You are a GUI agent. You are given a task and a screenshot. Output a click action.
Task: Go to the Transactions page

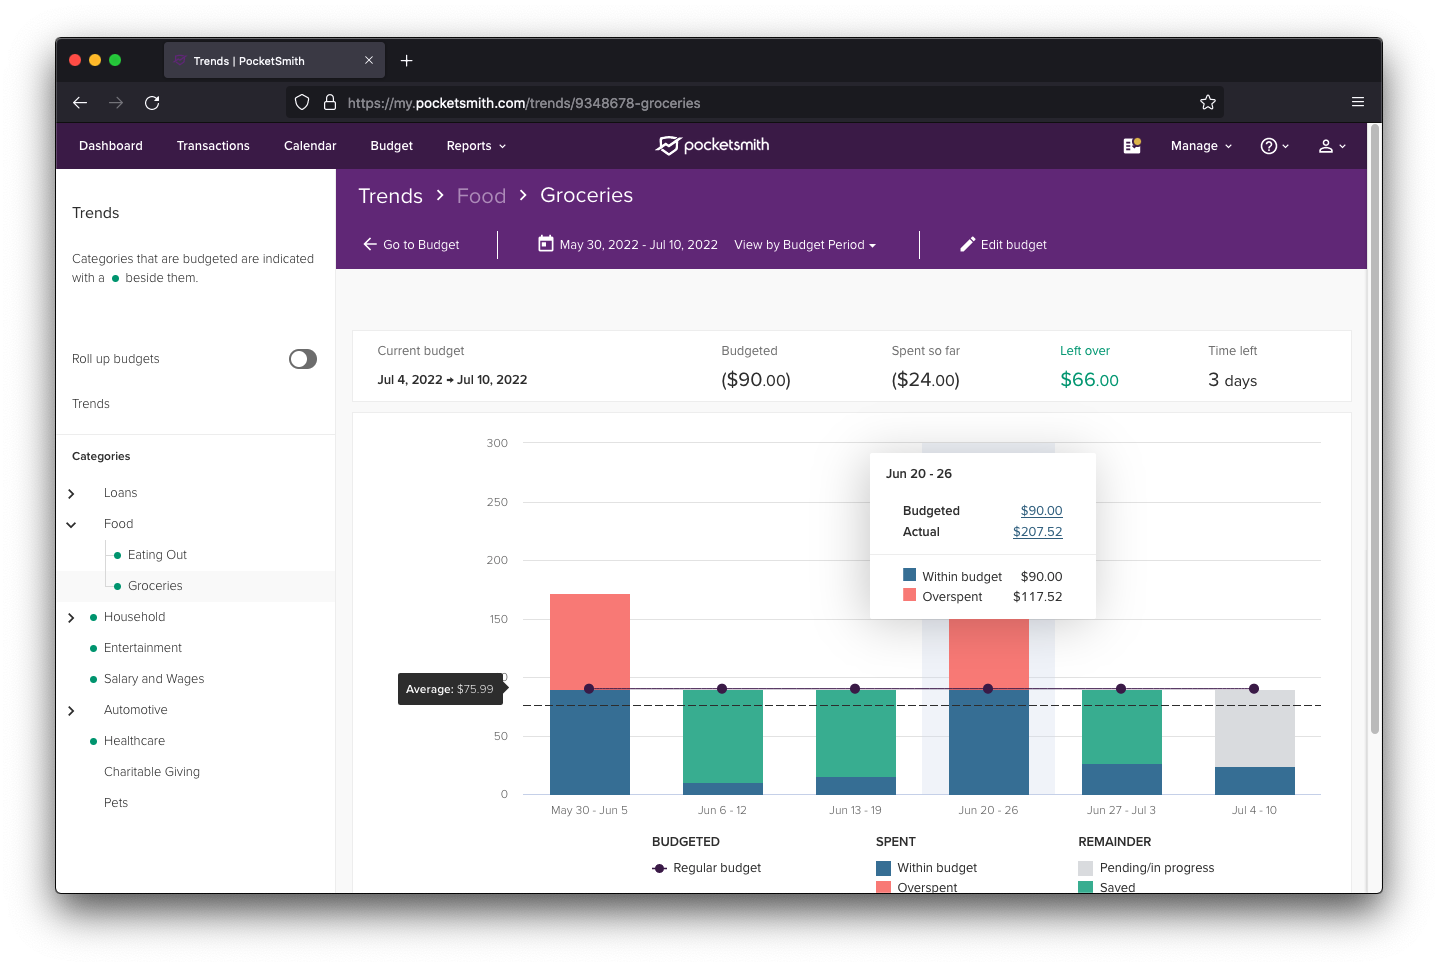[x=213, y=146]
